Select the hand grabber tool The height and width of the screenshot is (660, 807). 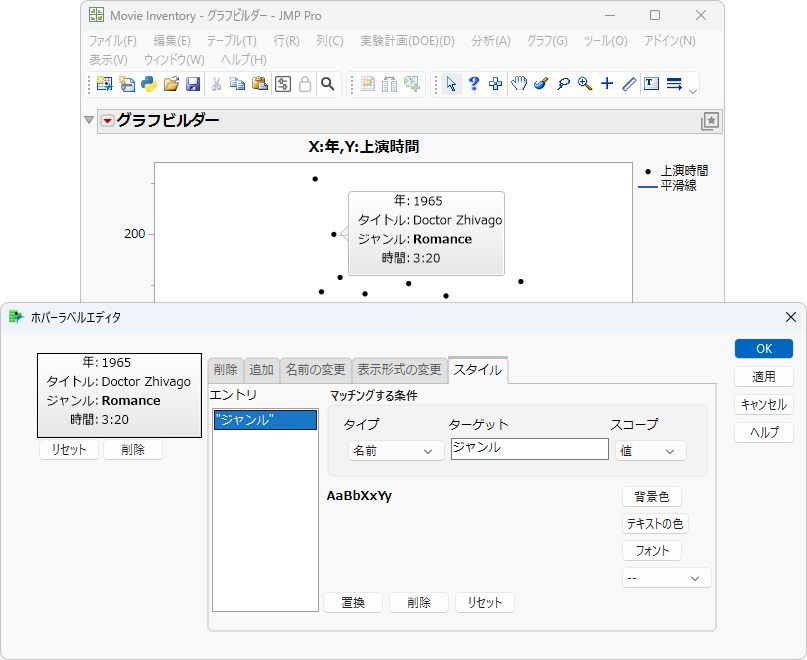click(519, 83)
